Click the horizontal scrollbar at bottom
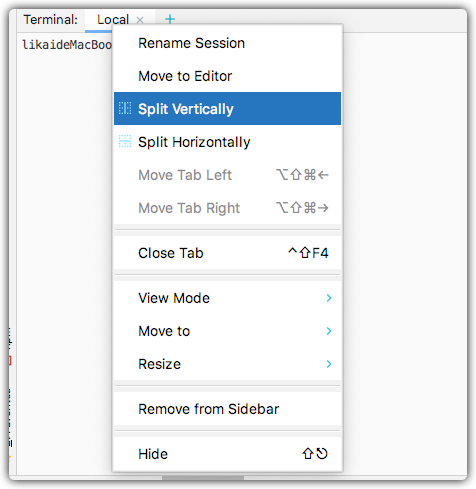The width and height of the screenshot is (476, 489). [x=203, y=478]
